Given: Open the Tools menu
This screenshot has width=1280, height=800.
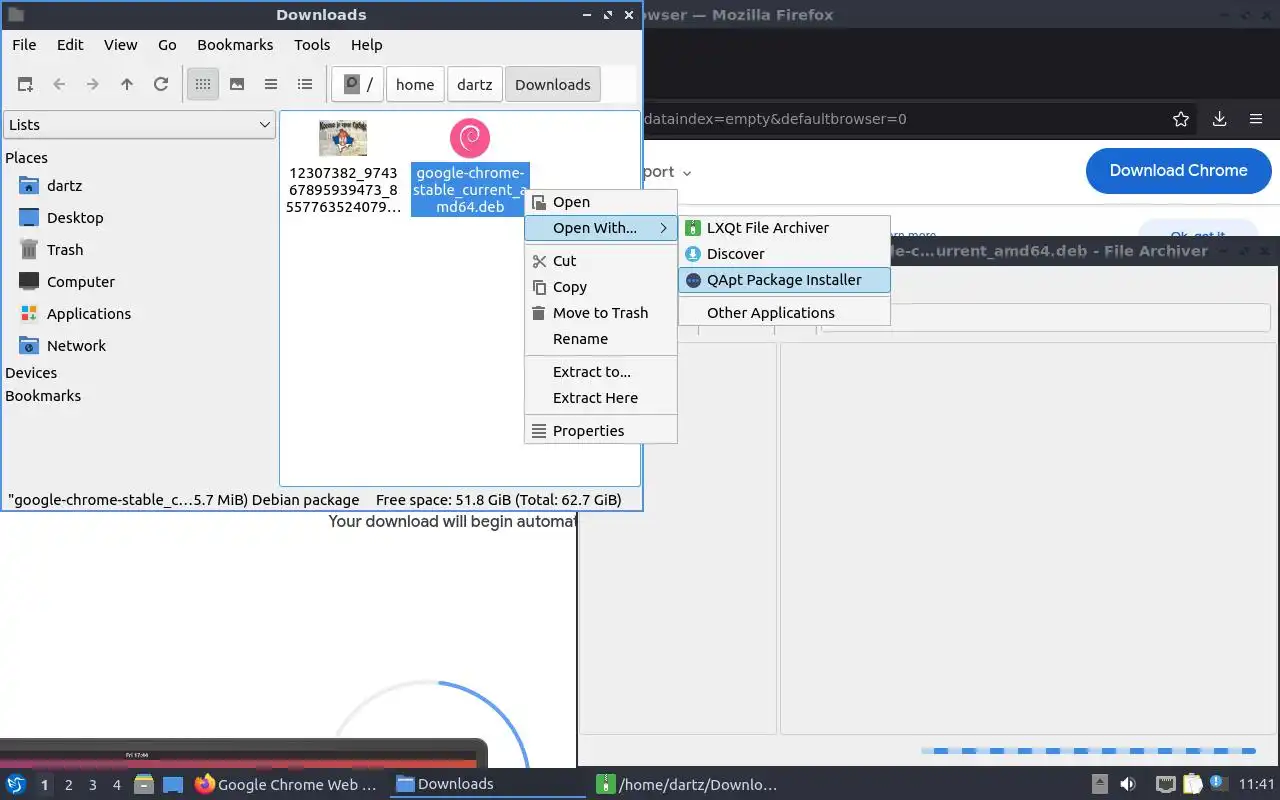Looking at the screenshot, I should tap(312, 45).
